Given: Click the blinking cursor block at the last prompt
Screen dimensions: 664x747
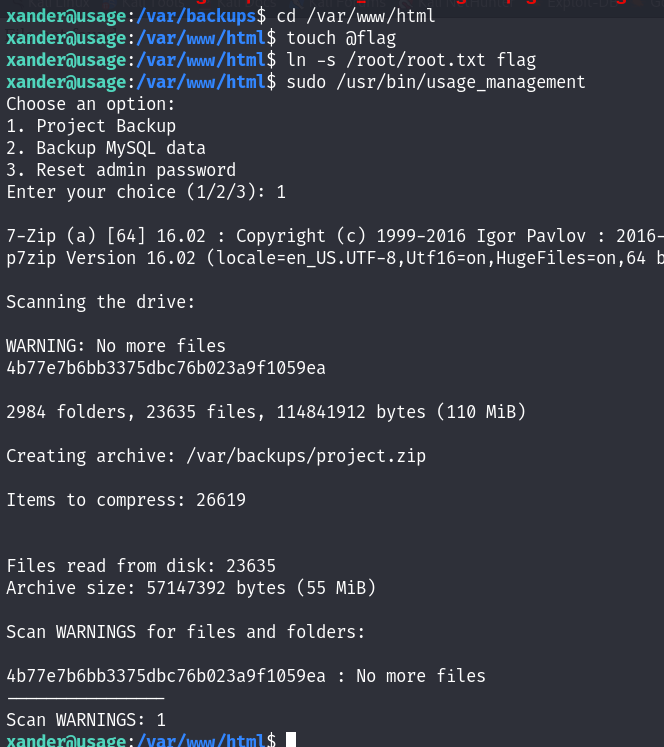Looking at the screenshot, I should (x=291, y=740).
